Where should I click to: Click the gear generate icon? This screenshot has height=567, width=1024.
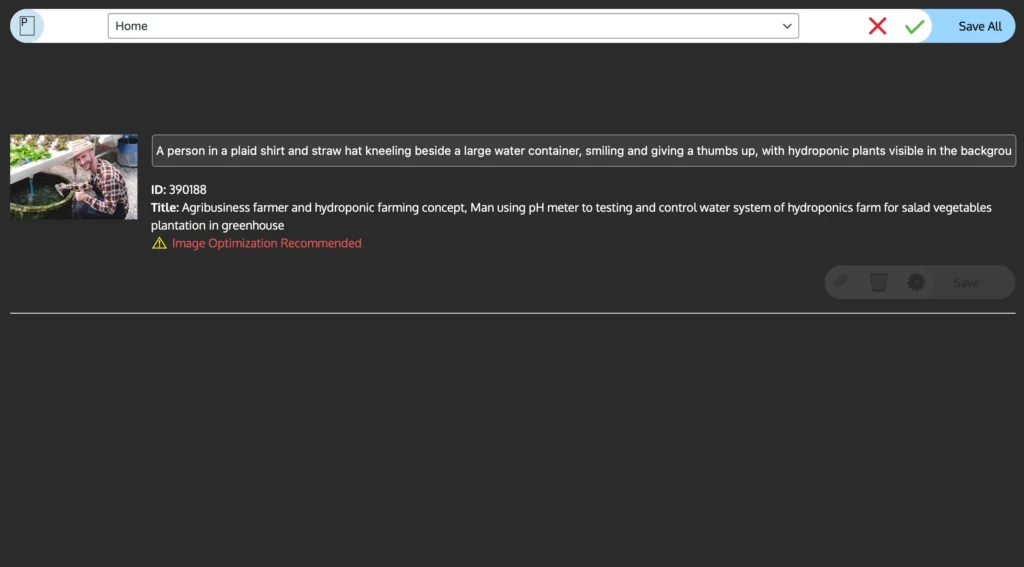tap(915, 283)
